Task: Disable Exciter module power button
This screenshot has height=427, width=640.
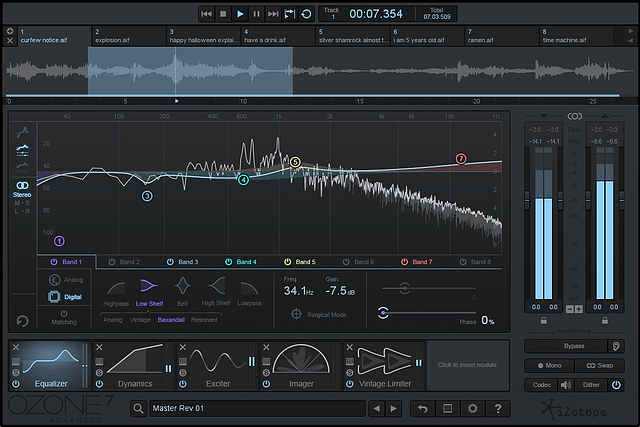Action: click(x=182, y=384)
